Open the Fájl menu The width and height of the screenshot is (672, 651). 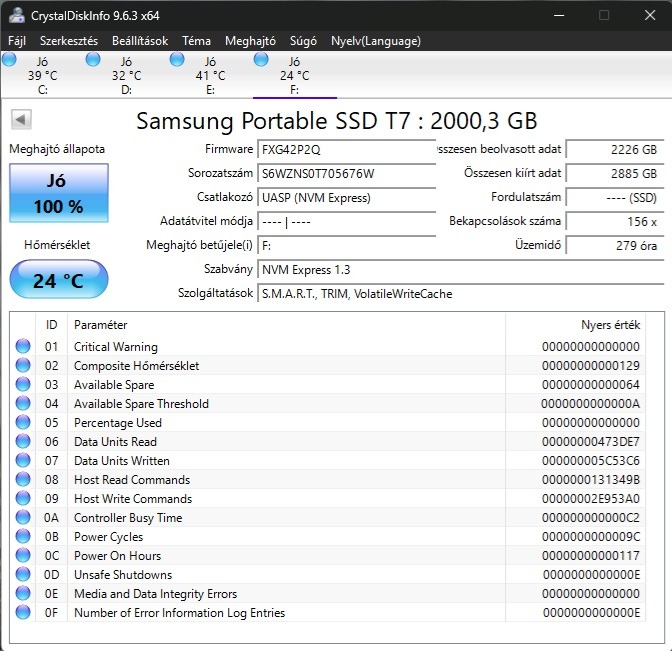[17, 41]
